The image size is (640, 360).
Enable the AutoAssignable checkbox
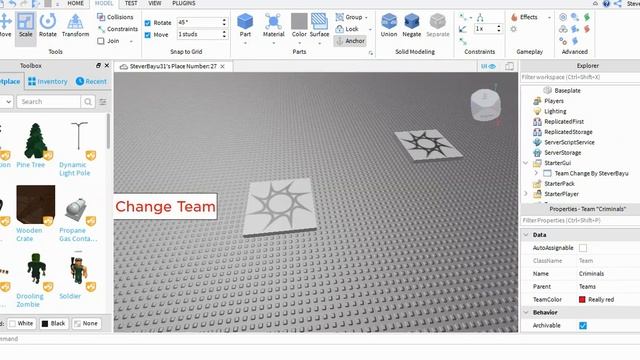coord(583,248)
